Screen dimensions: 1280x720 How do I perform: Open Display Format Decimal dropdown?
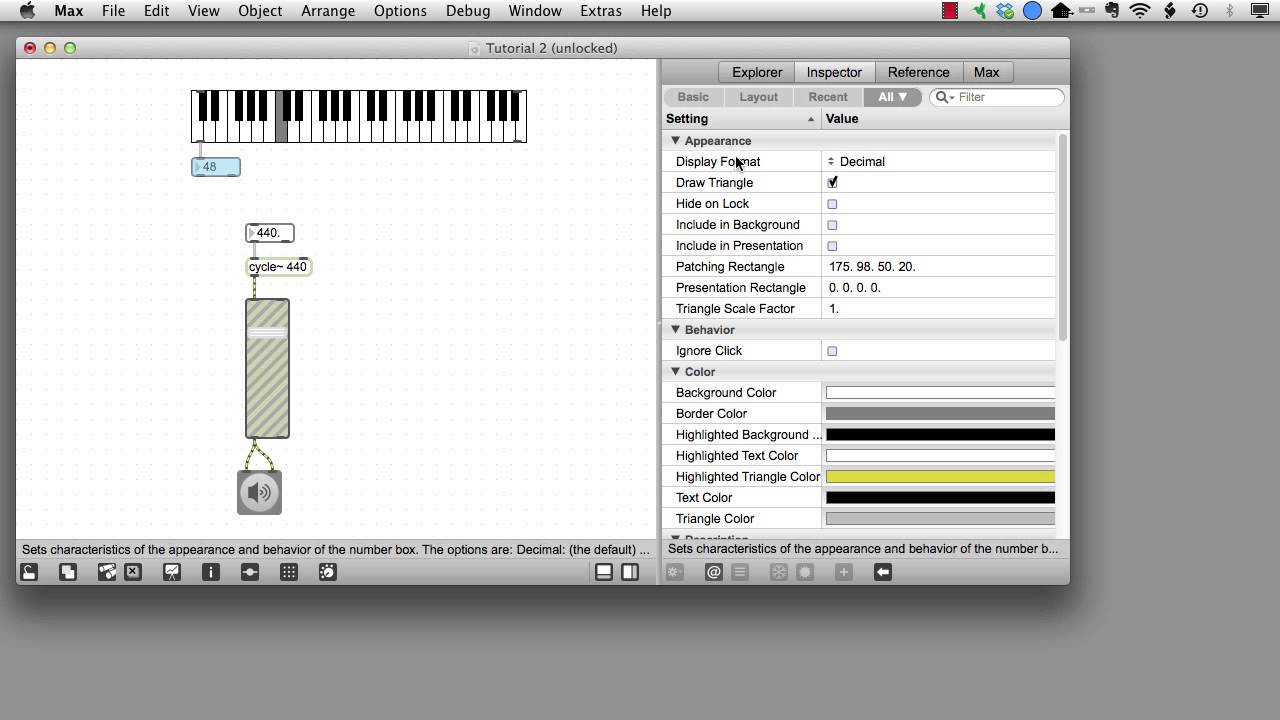tap(856, 161)
